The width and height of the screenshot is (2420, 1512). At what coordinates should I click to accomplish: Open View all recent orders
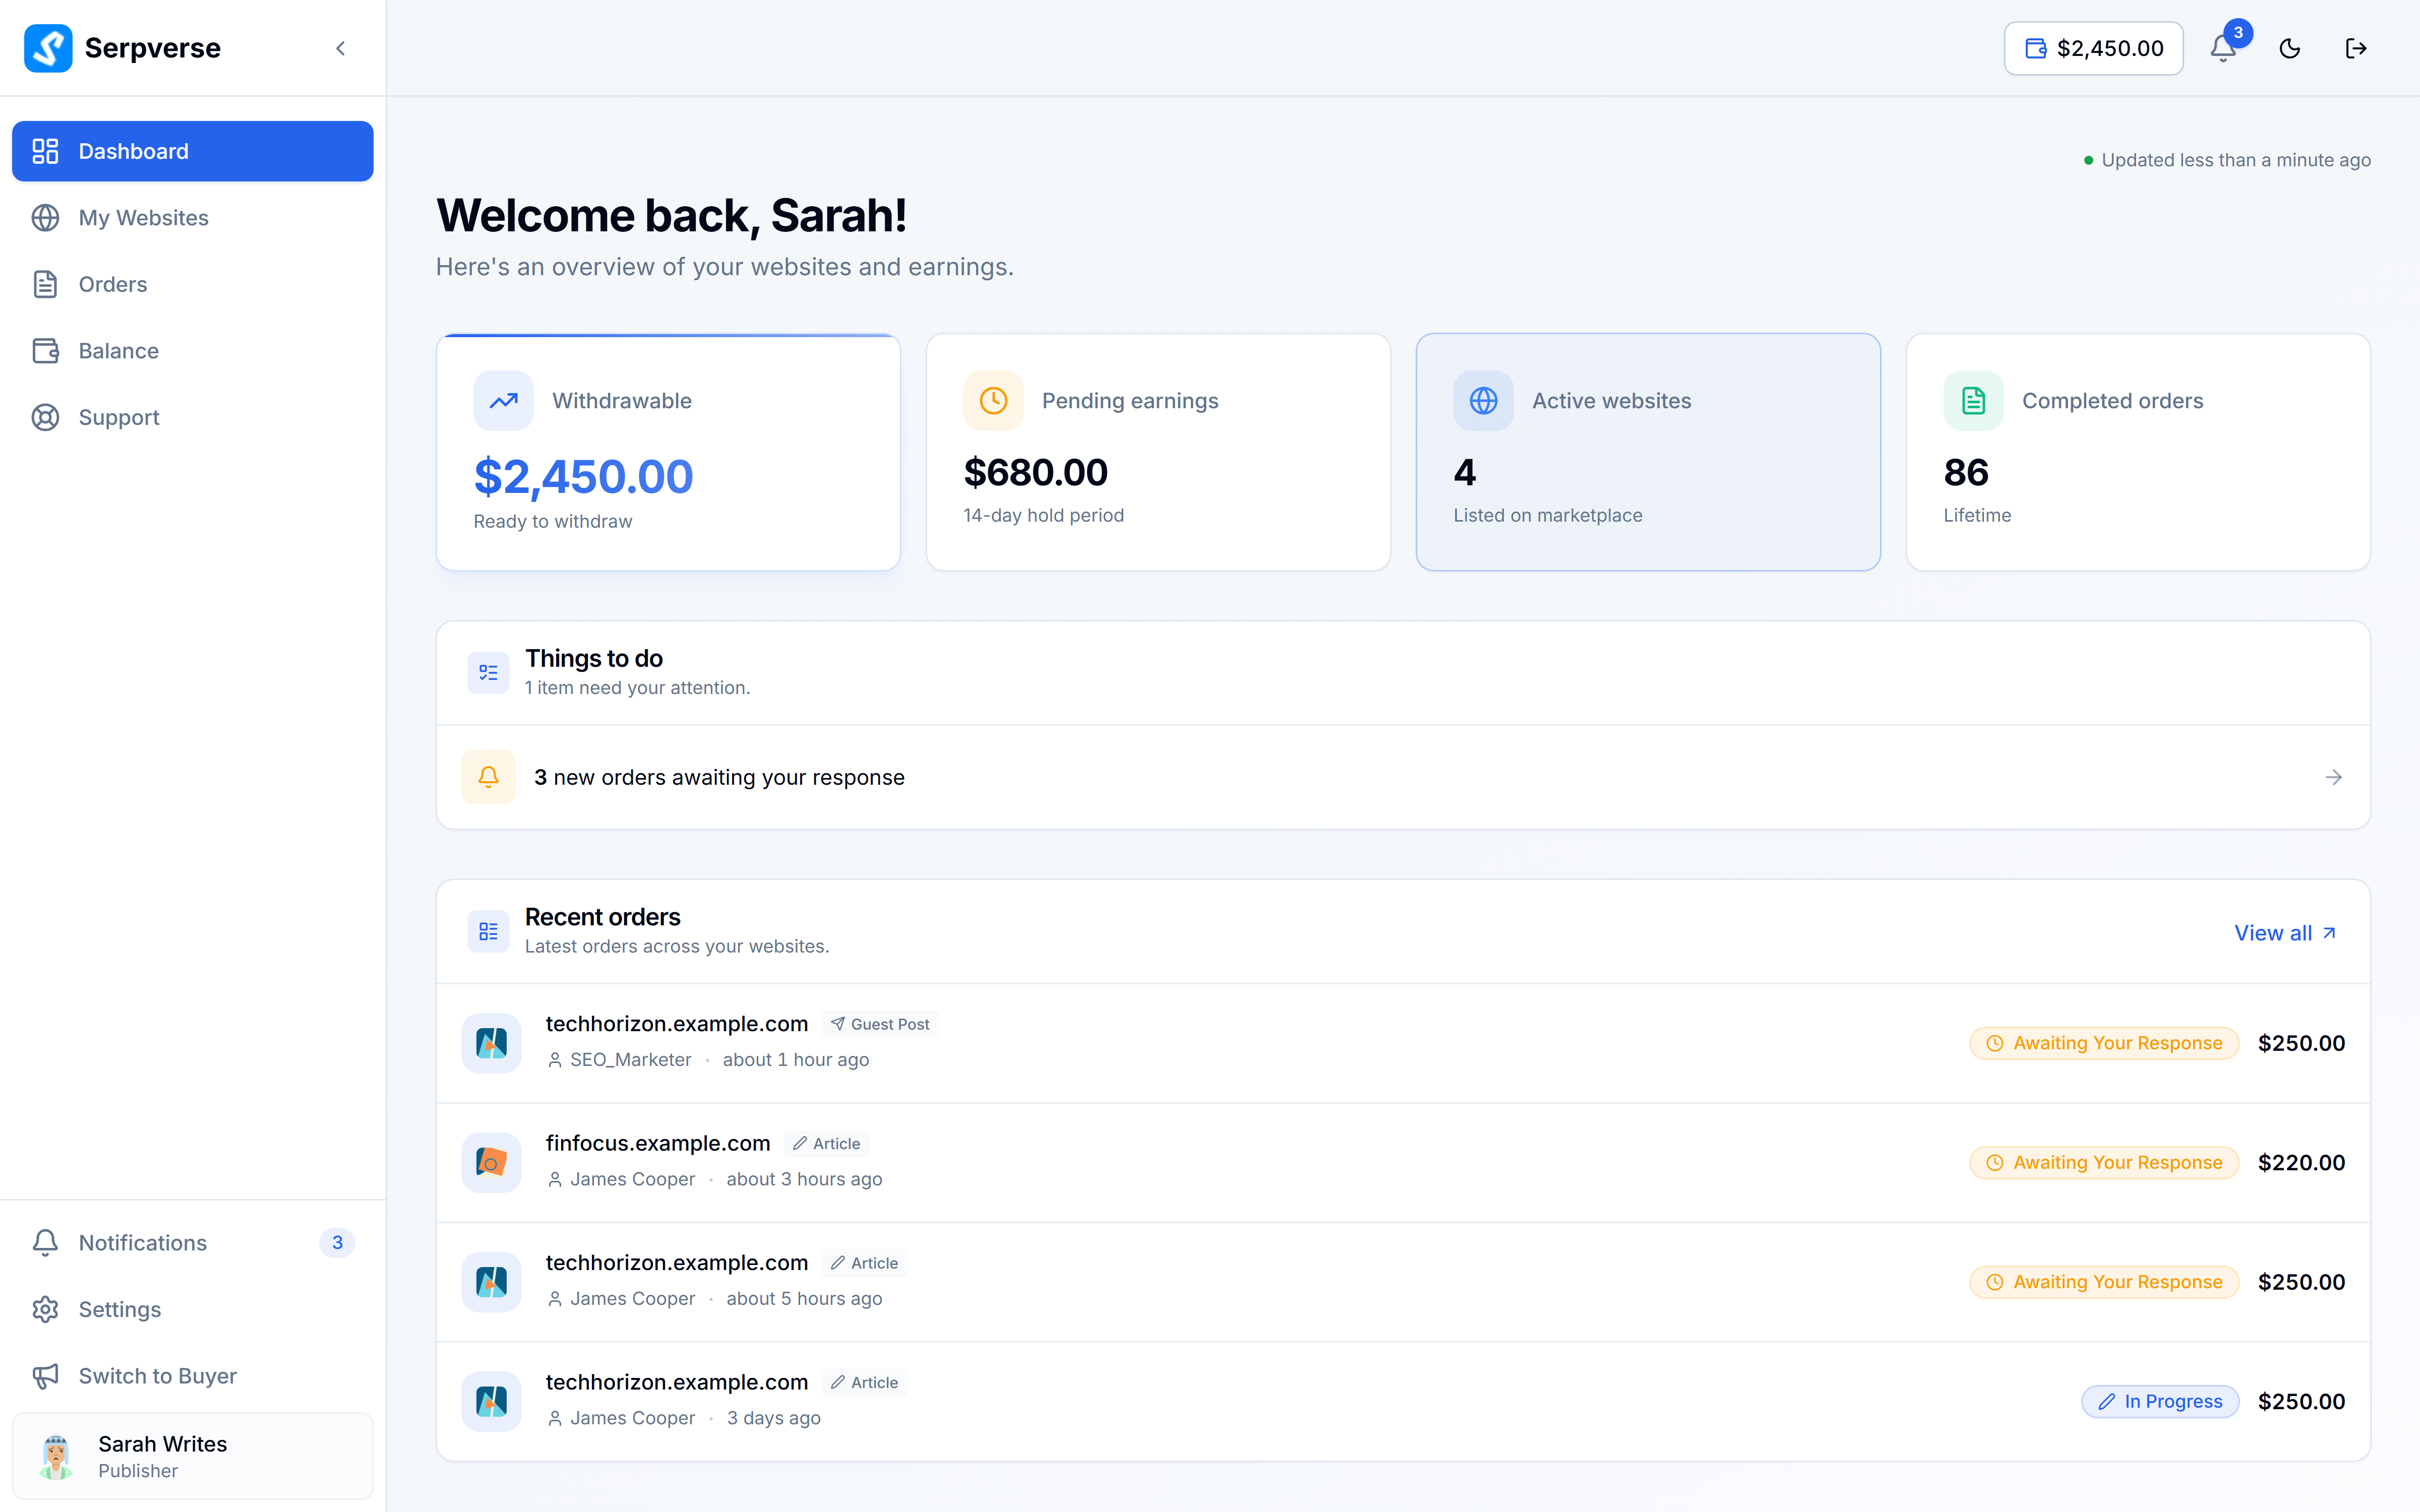[x=2285, y=933]
